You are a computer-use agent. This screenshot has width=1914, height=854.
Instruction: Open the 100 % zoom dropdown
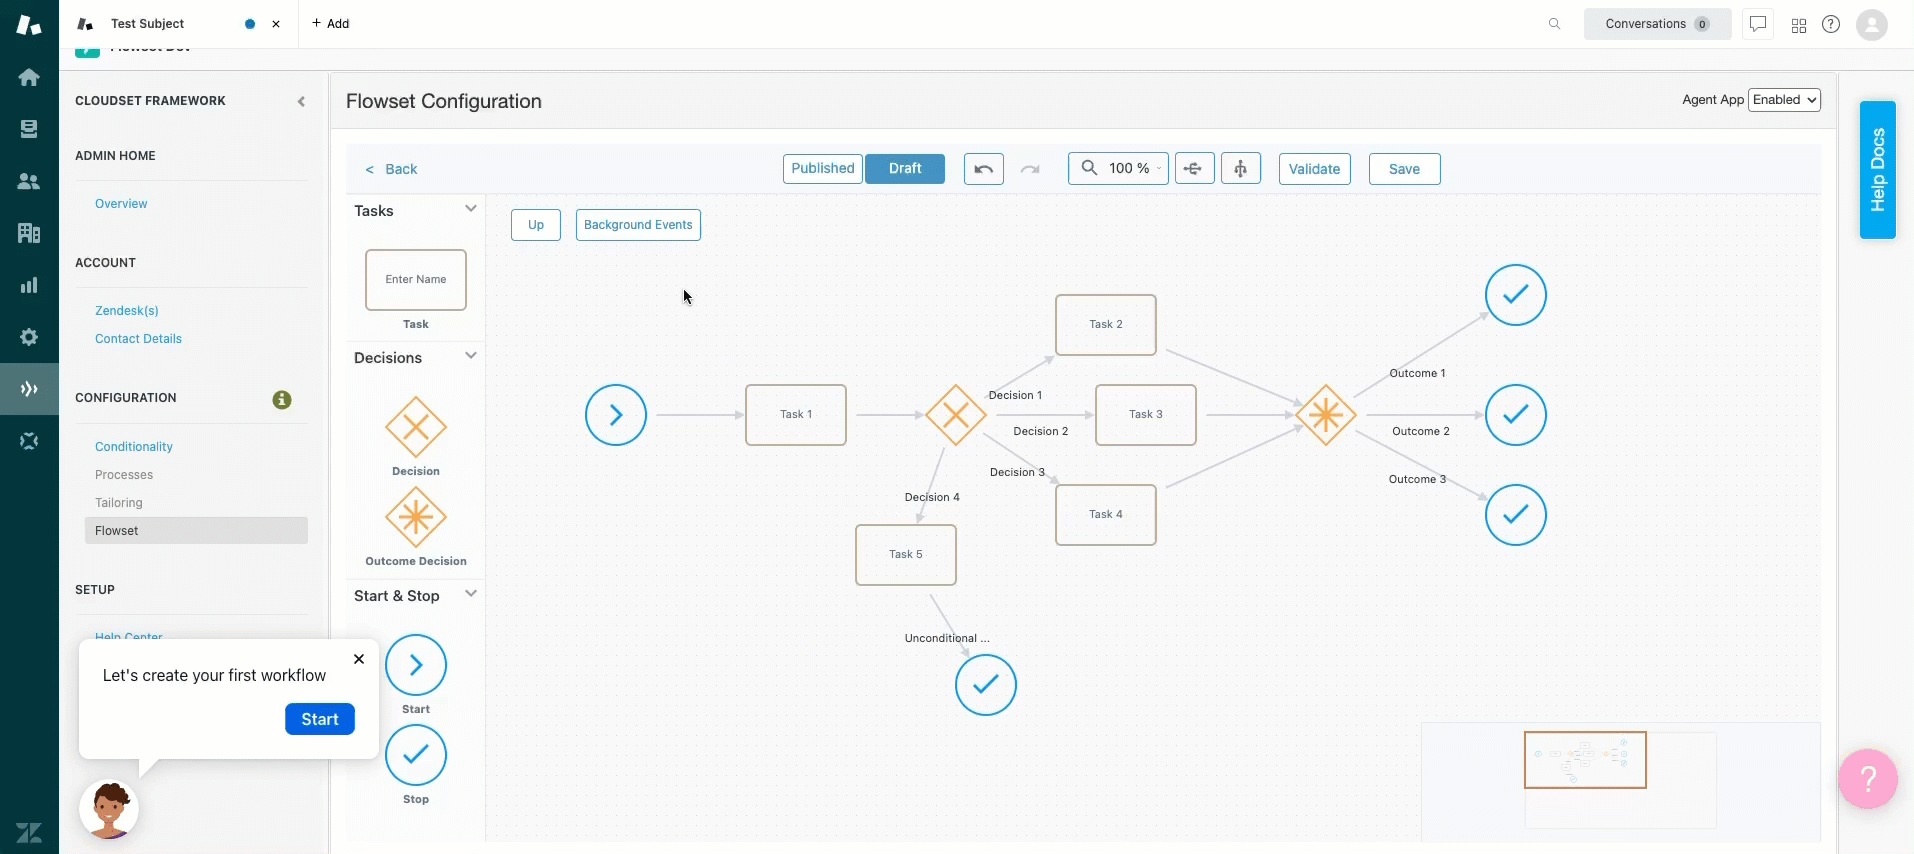(x=1118, y=169)
